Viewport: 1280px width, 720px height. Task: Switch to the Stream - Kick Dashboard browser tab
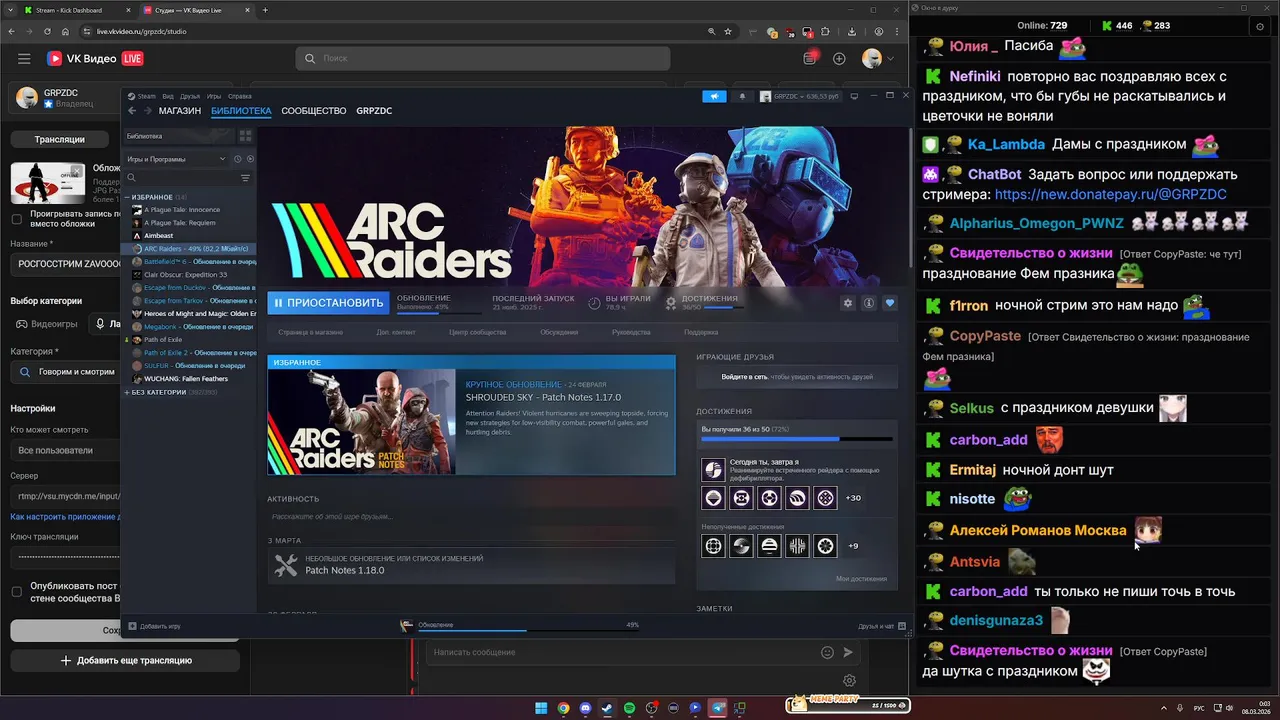75,10
